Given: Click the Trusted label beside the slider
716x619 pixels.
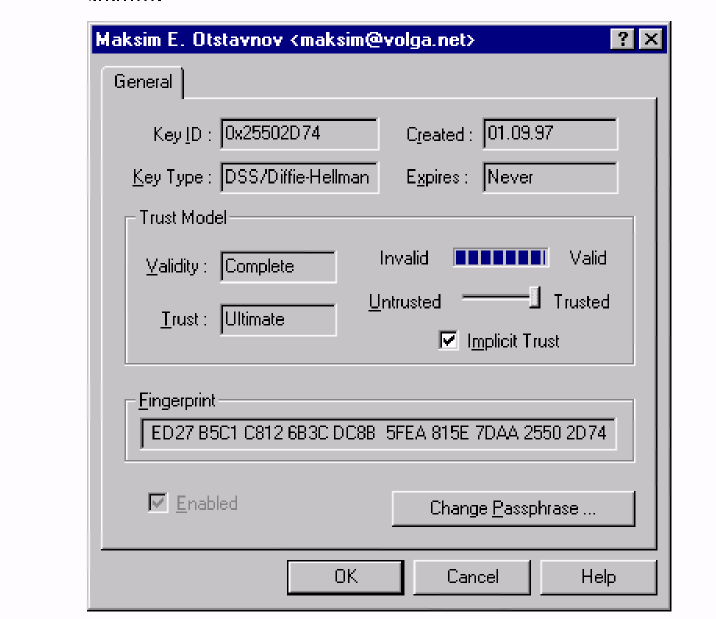Looking at the screenshot, I should [x=581, y=302].
